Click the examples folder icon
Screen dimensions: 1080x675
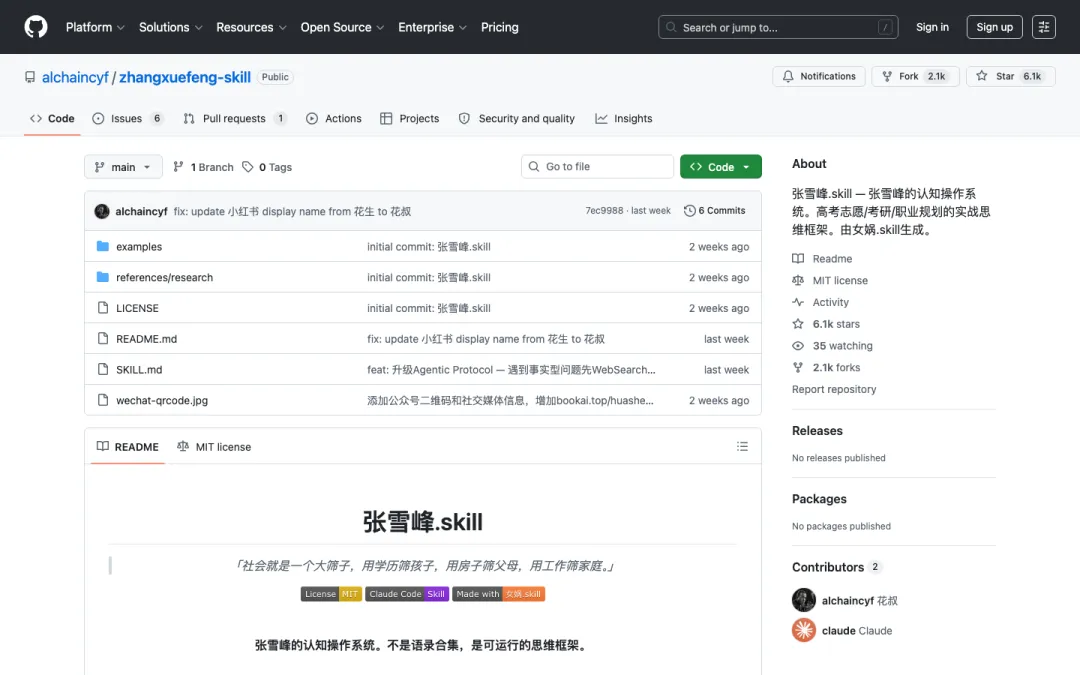pyautogui.click(x=103, y=246)
